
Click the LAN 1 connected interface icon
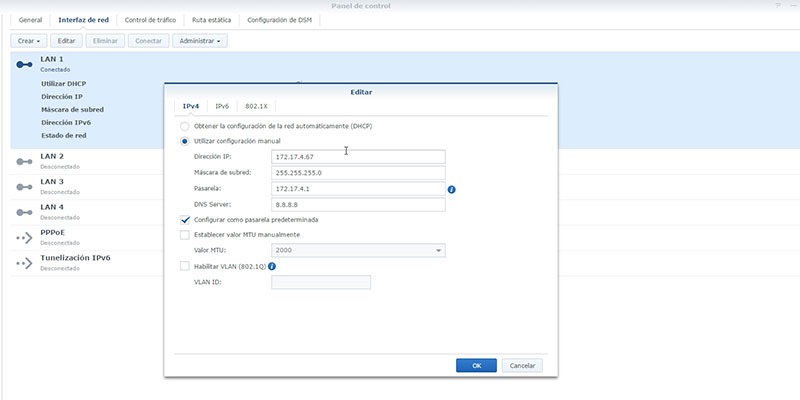pyautogui.click(x=24, y=64)
